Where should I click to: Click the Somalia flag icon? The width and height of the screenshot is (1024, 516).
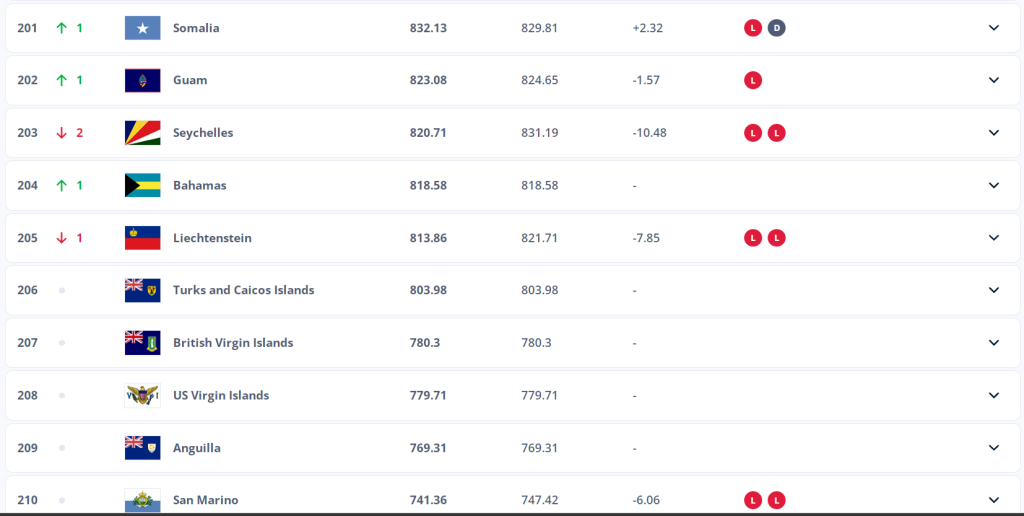(142, 28)
